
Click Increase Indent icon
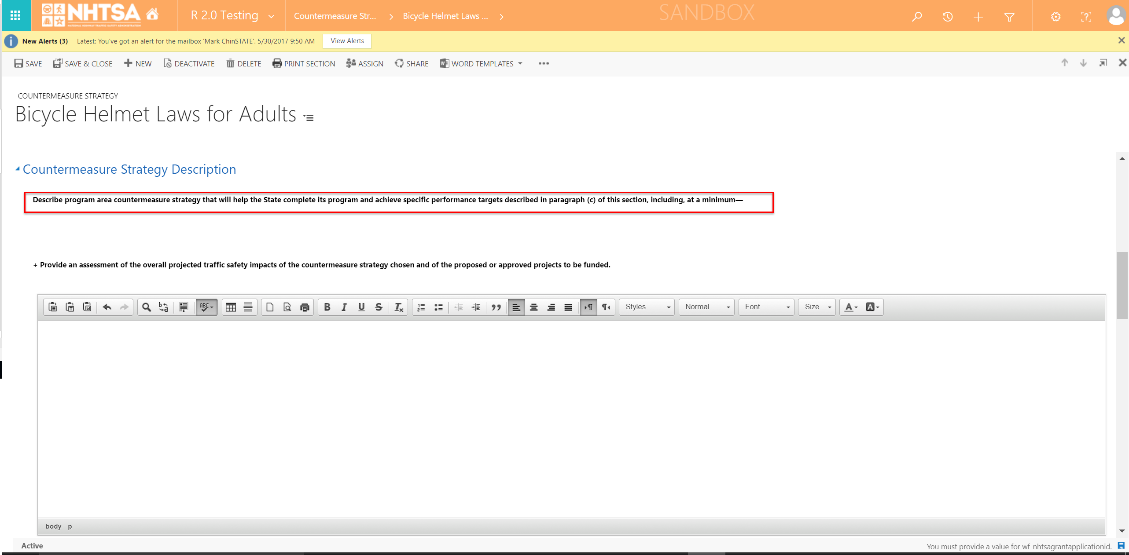tap(476, 307)
